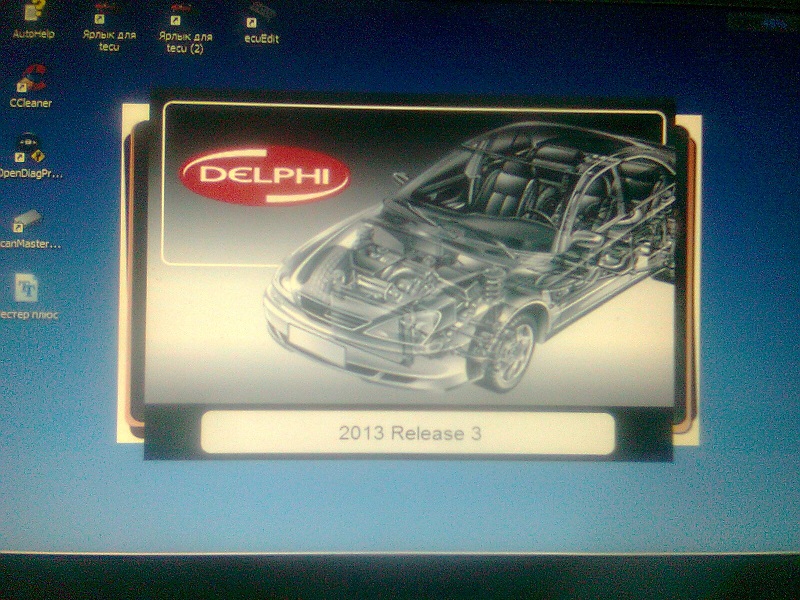Open the 'Ярлык для tecu' shortcut
Screen dimensions: 800x600
click(x=109, y=26)
